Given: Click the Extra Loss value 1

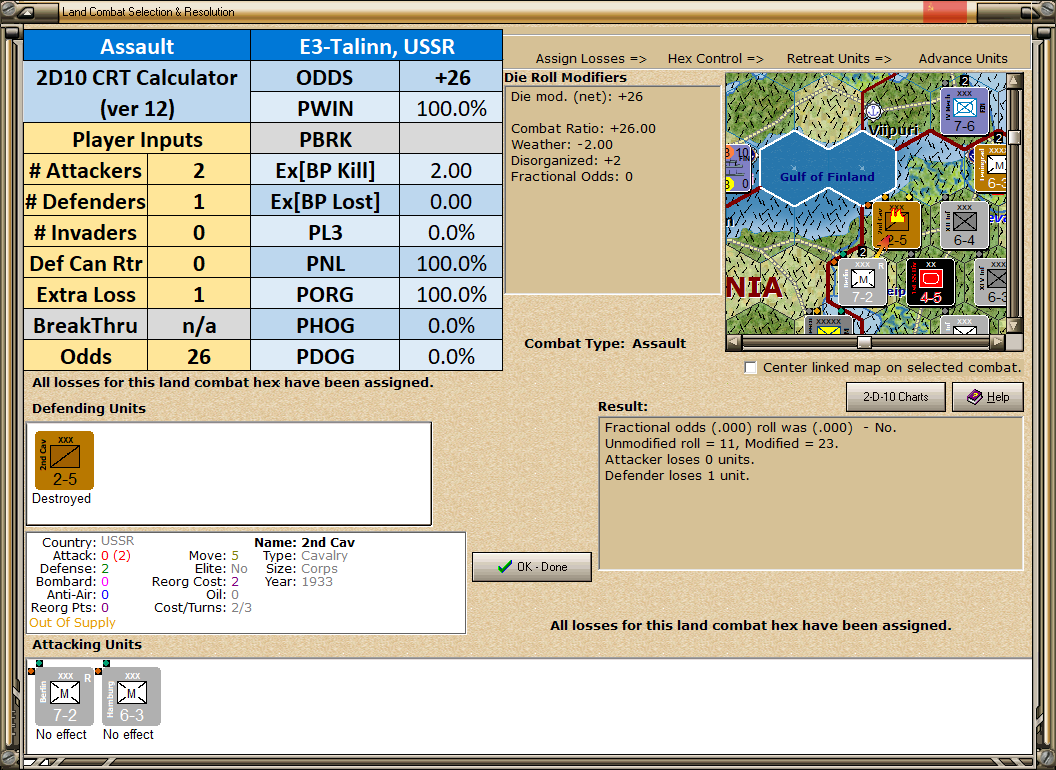Looking at the screenshot, I should [199, 294].
